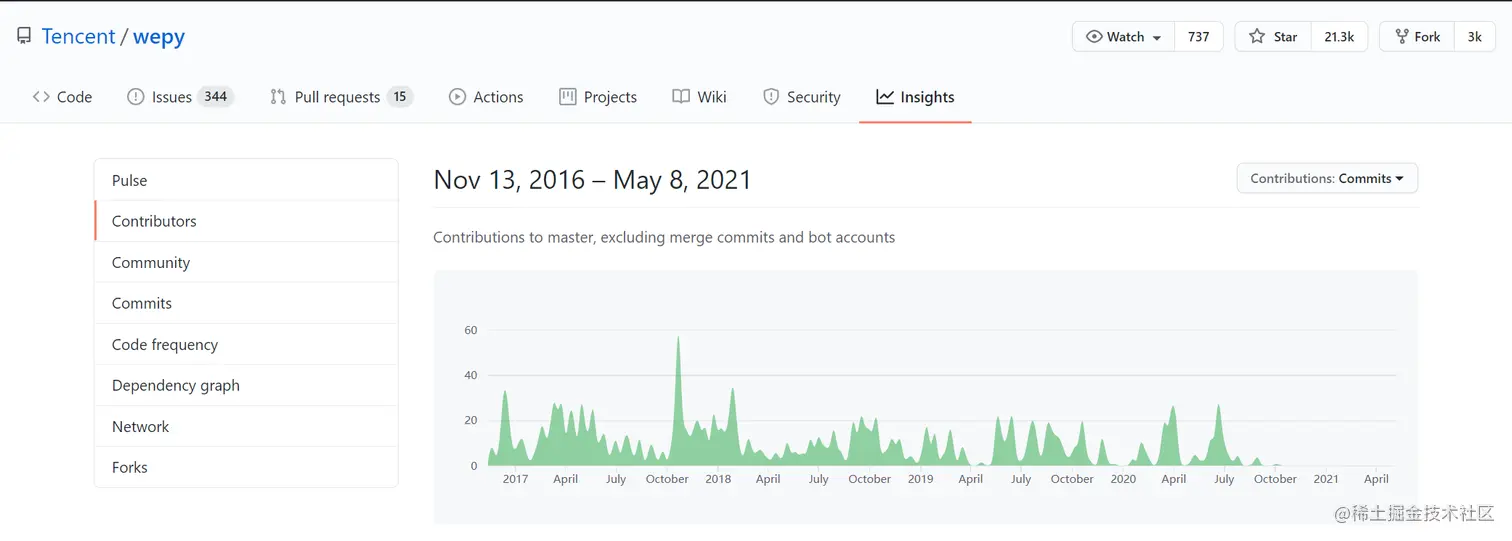Click the 2019 axis label
Image resolution: width=1512 pixels, height=541 pixels.
pyautogui.click(x=921, y=479)
